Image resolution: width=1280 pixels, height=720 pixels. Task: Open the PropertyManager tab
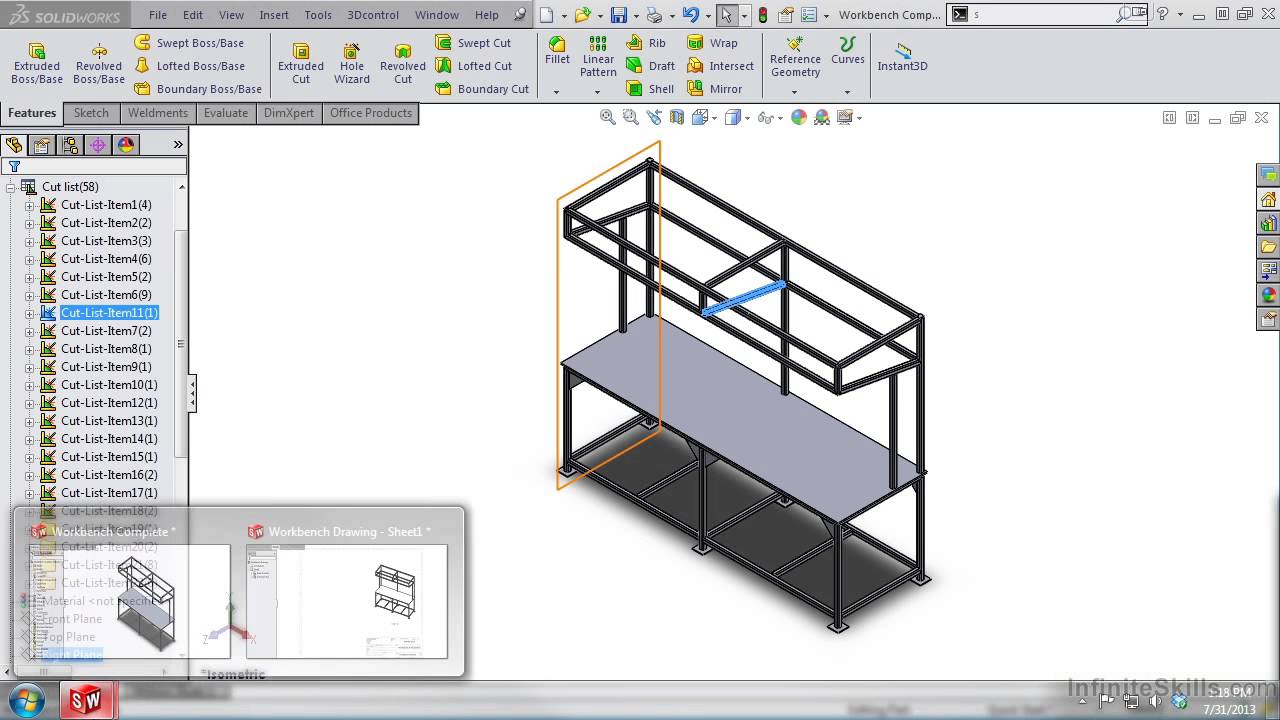(x=42, y=145)
